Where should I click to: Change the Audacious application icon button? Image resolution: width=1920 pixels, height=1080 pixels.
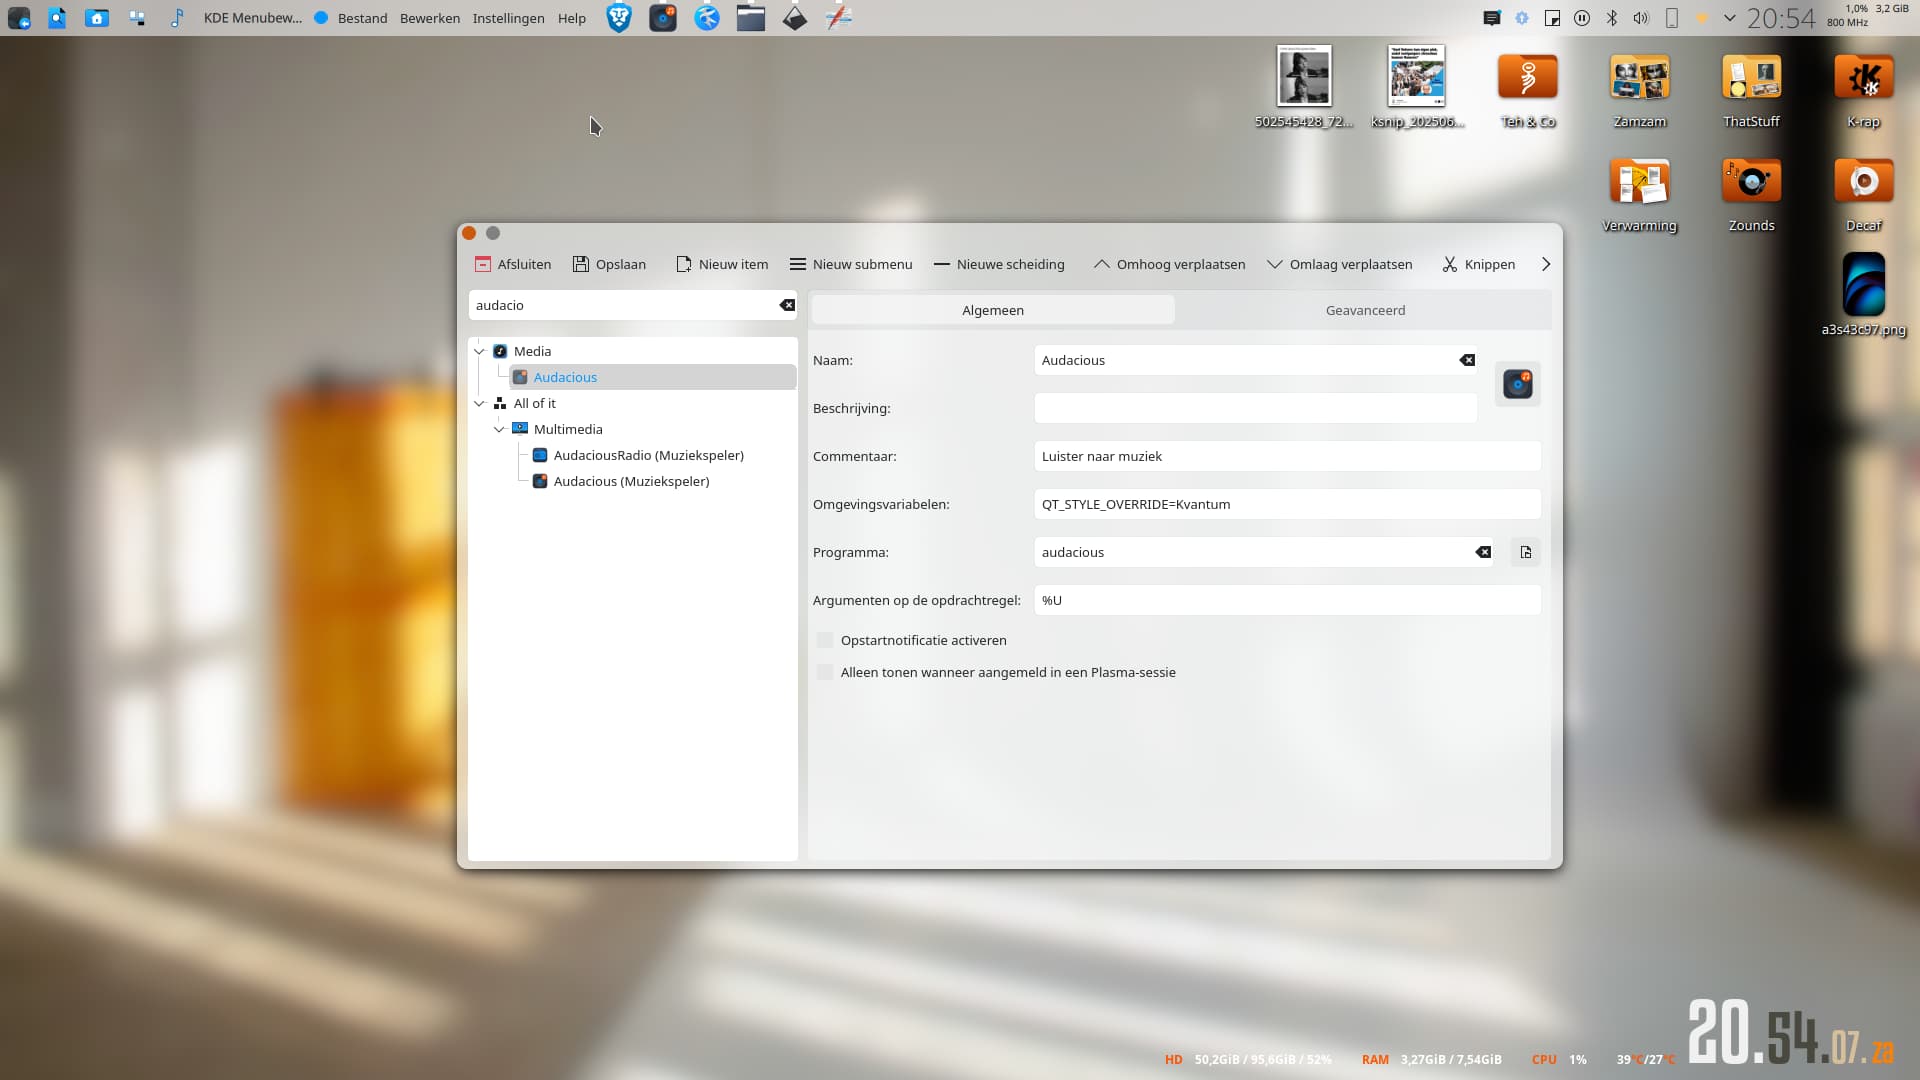(1518, 384)
